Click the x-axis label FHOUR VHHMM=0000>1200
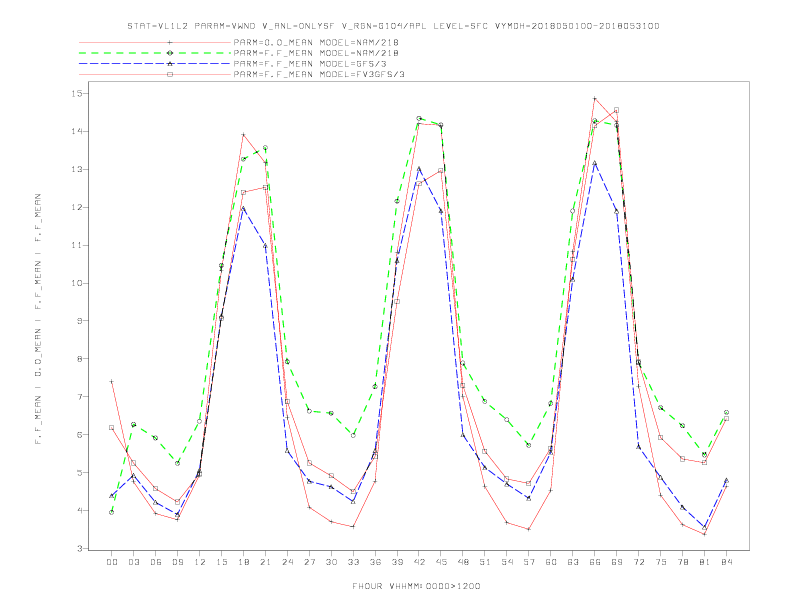Screen dimensions: 792x612 pos(416,586)
